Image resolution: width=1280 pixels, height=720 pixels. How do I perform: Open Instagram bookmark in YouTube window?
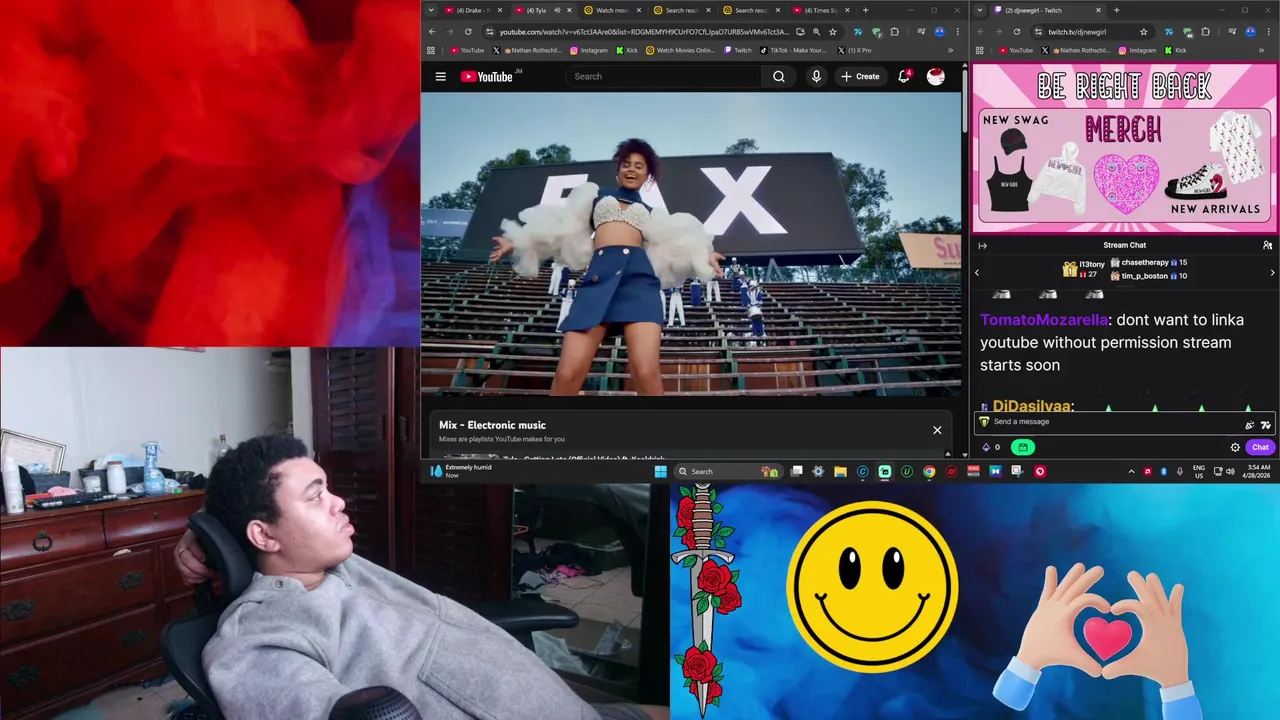click(x=589, y=50)
